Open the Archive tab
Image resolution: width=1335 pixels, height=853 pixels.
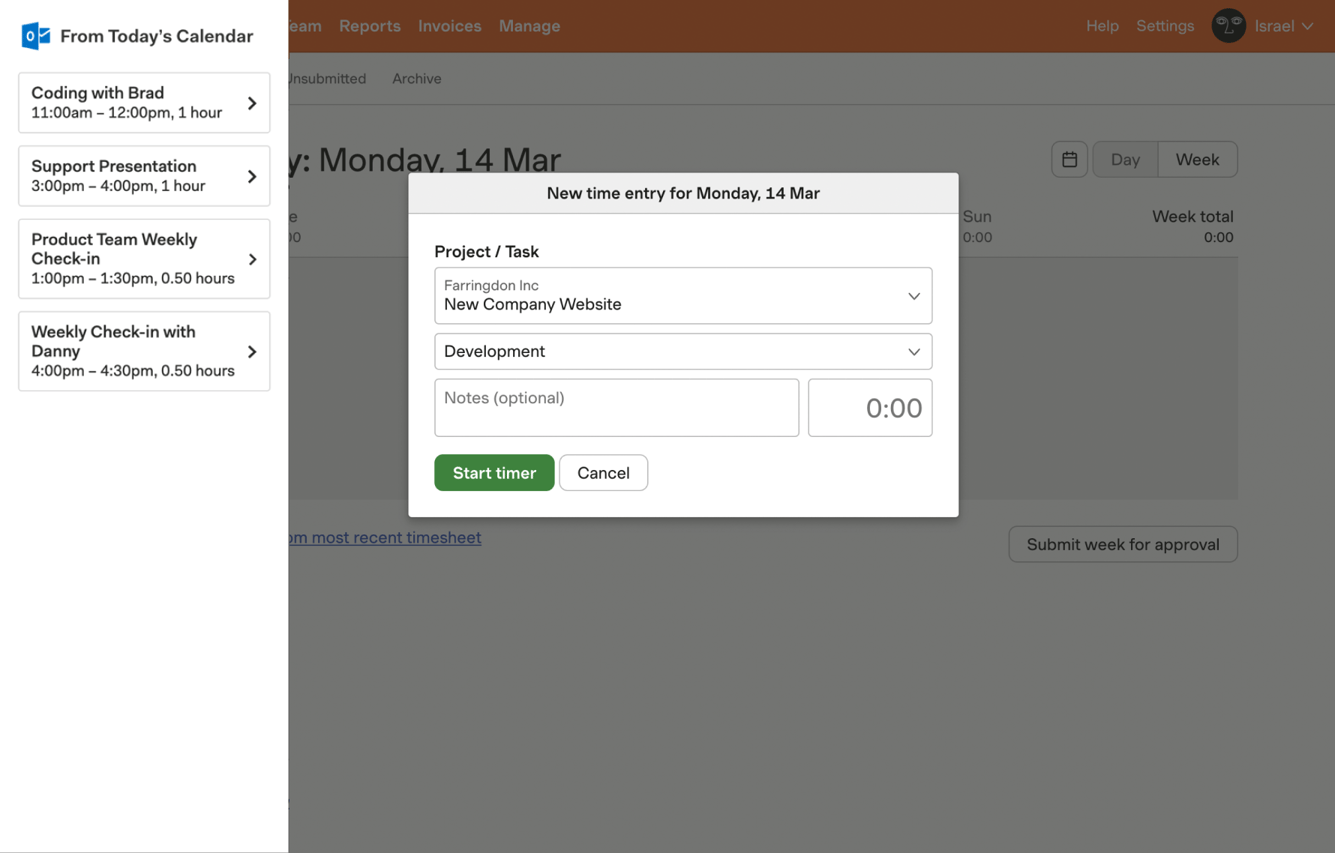coord(416,78)
